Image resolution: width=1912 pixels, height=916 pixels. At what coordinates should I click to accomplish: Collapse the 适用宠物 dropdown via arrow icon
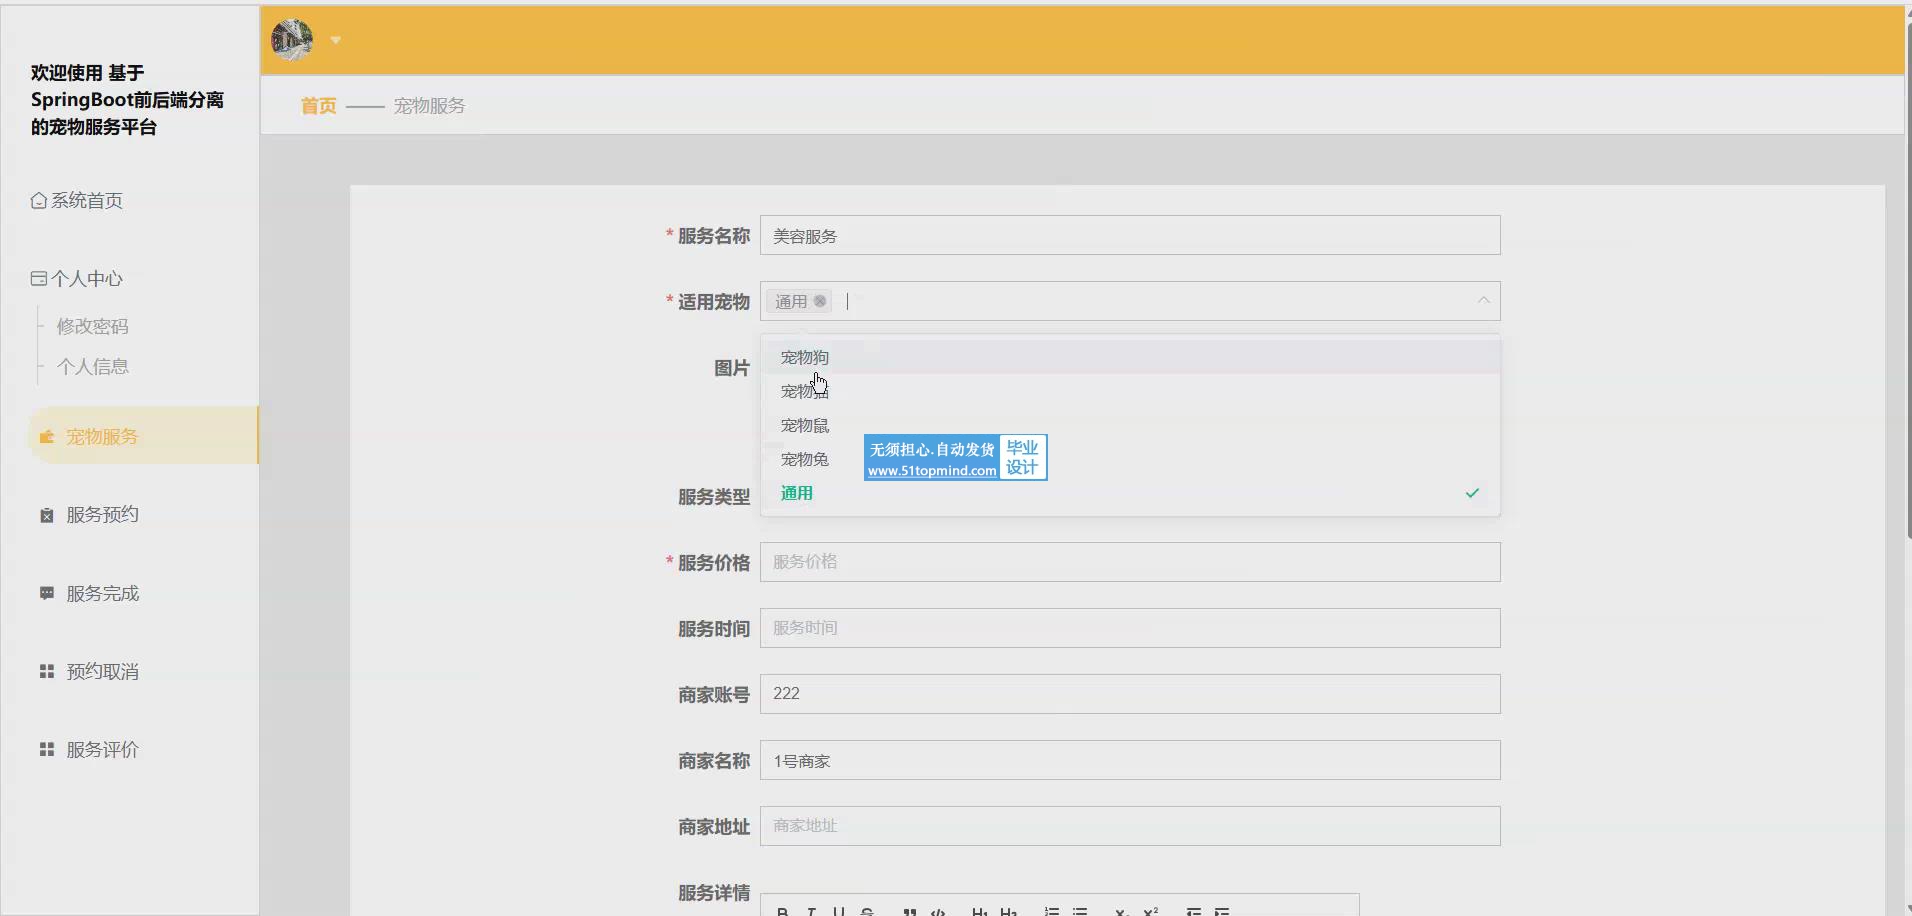(1483, 301)
